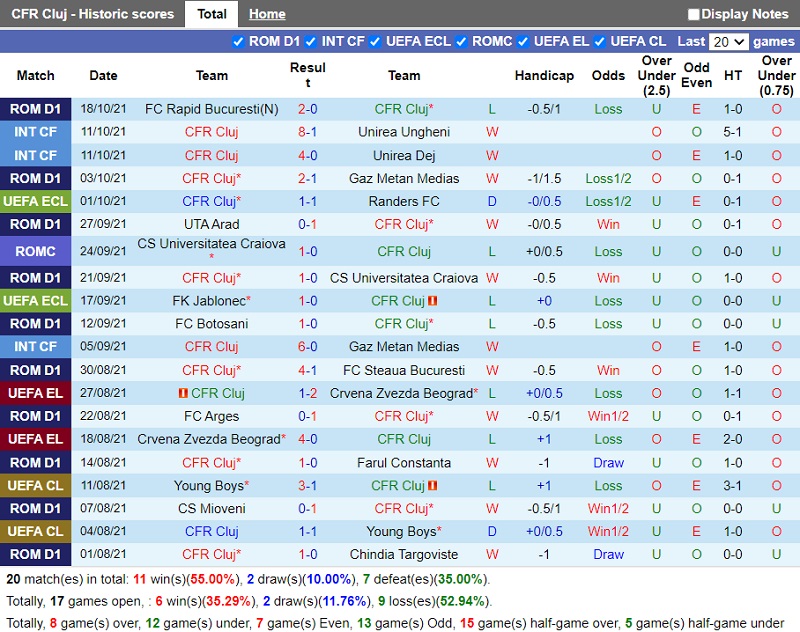The height and width of the screenshot is (632, 800).
Task: Toggle the UEFA EL filter checkbox
Action: pyautogui.click(x=523, y=42)
